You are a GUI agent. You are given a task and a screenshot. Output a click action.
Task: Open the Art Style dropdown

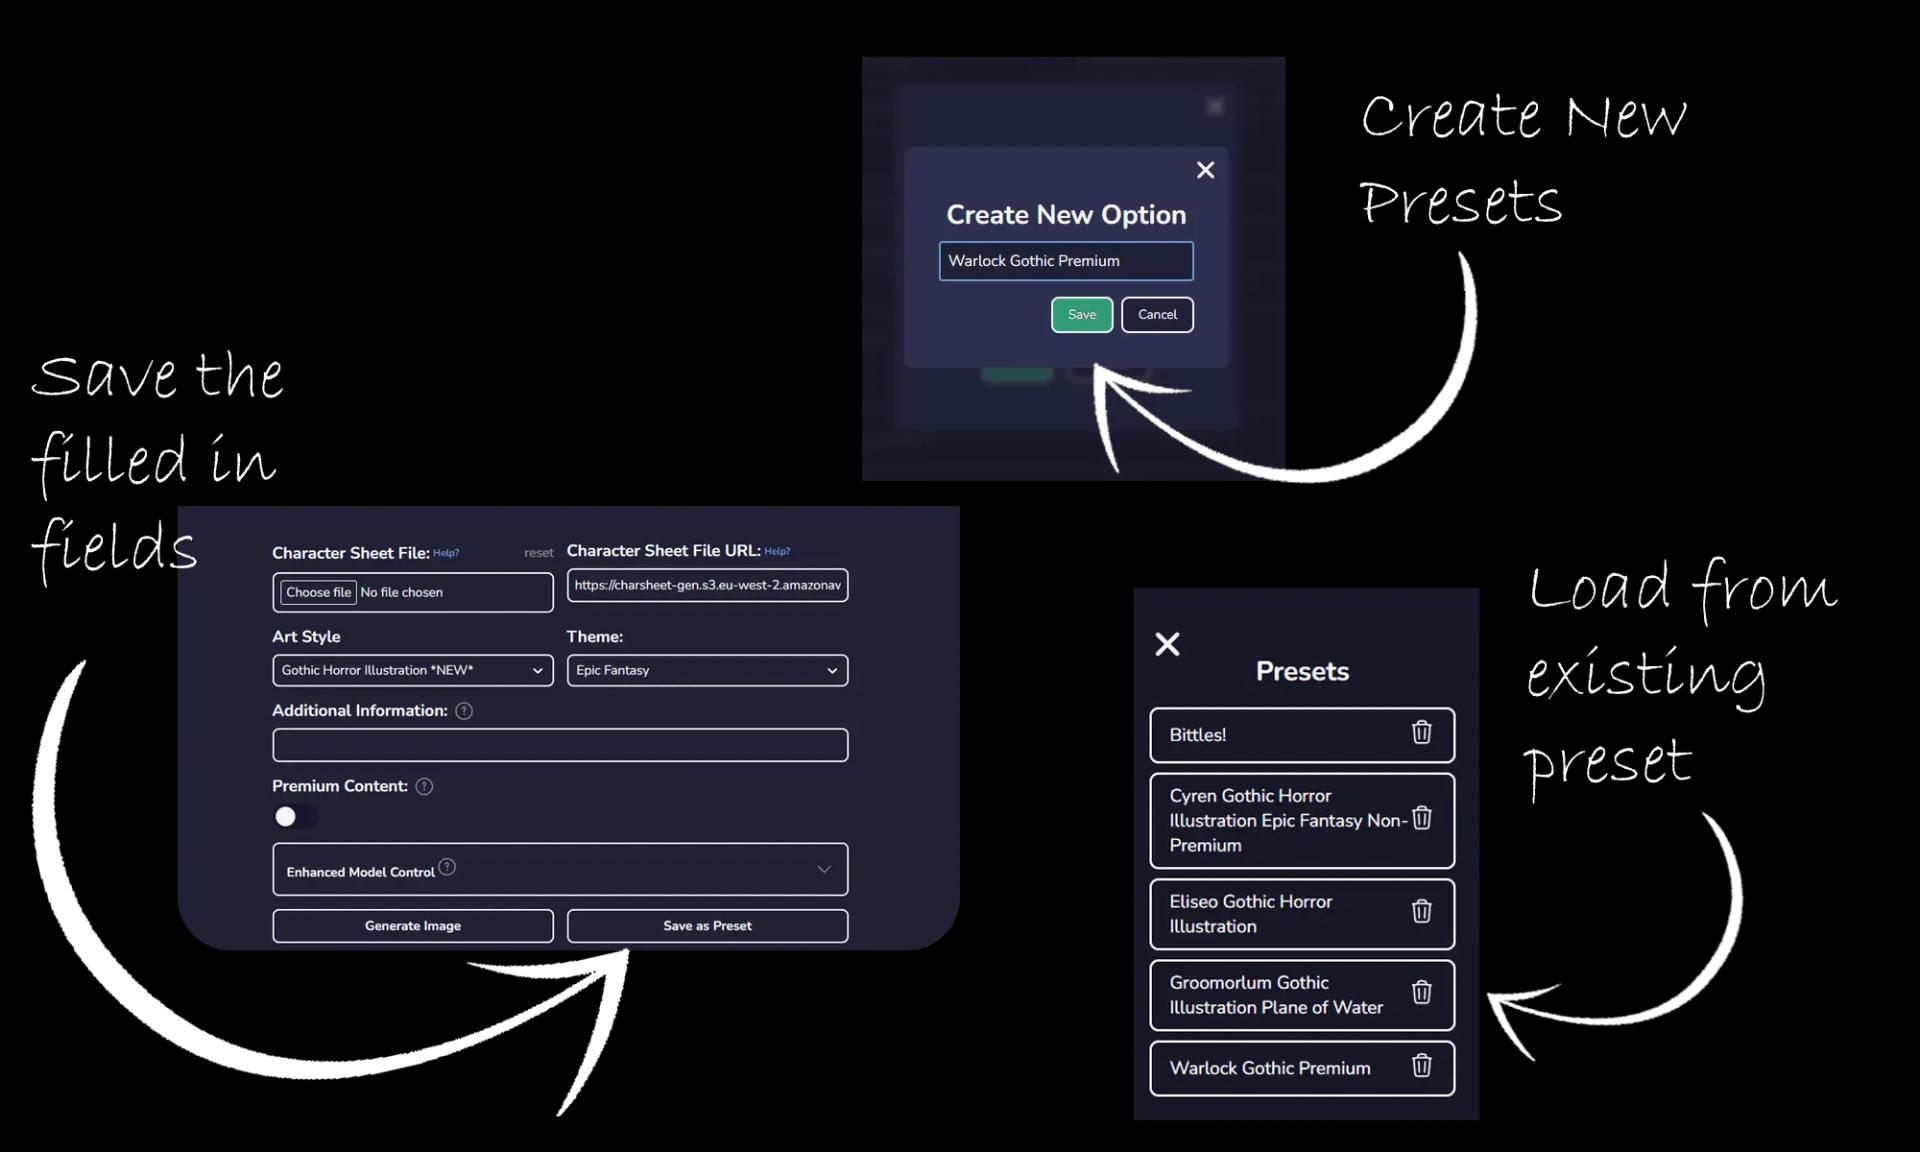click(412, 670)
